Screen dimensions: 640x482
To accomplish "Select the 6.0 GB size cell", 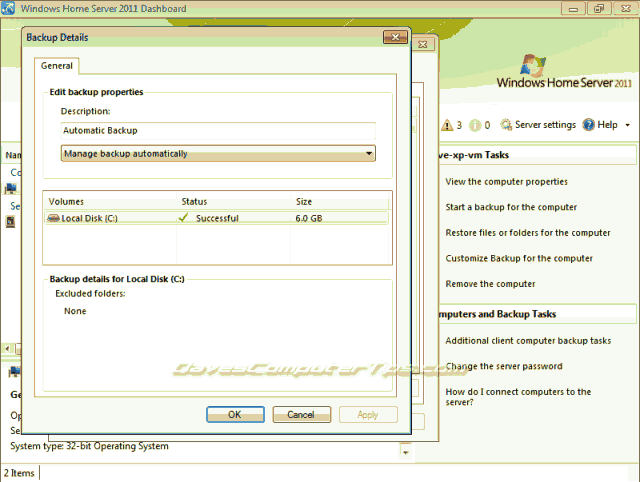I will [309, 218].
